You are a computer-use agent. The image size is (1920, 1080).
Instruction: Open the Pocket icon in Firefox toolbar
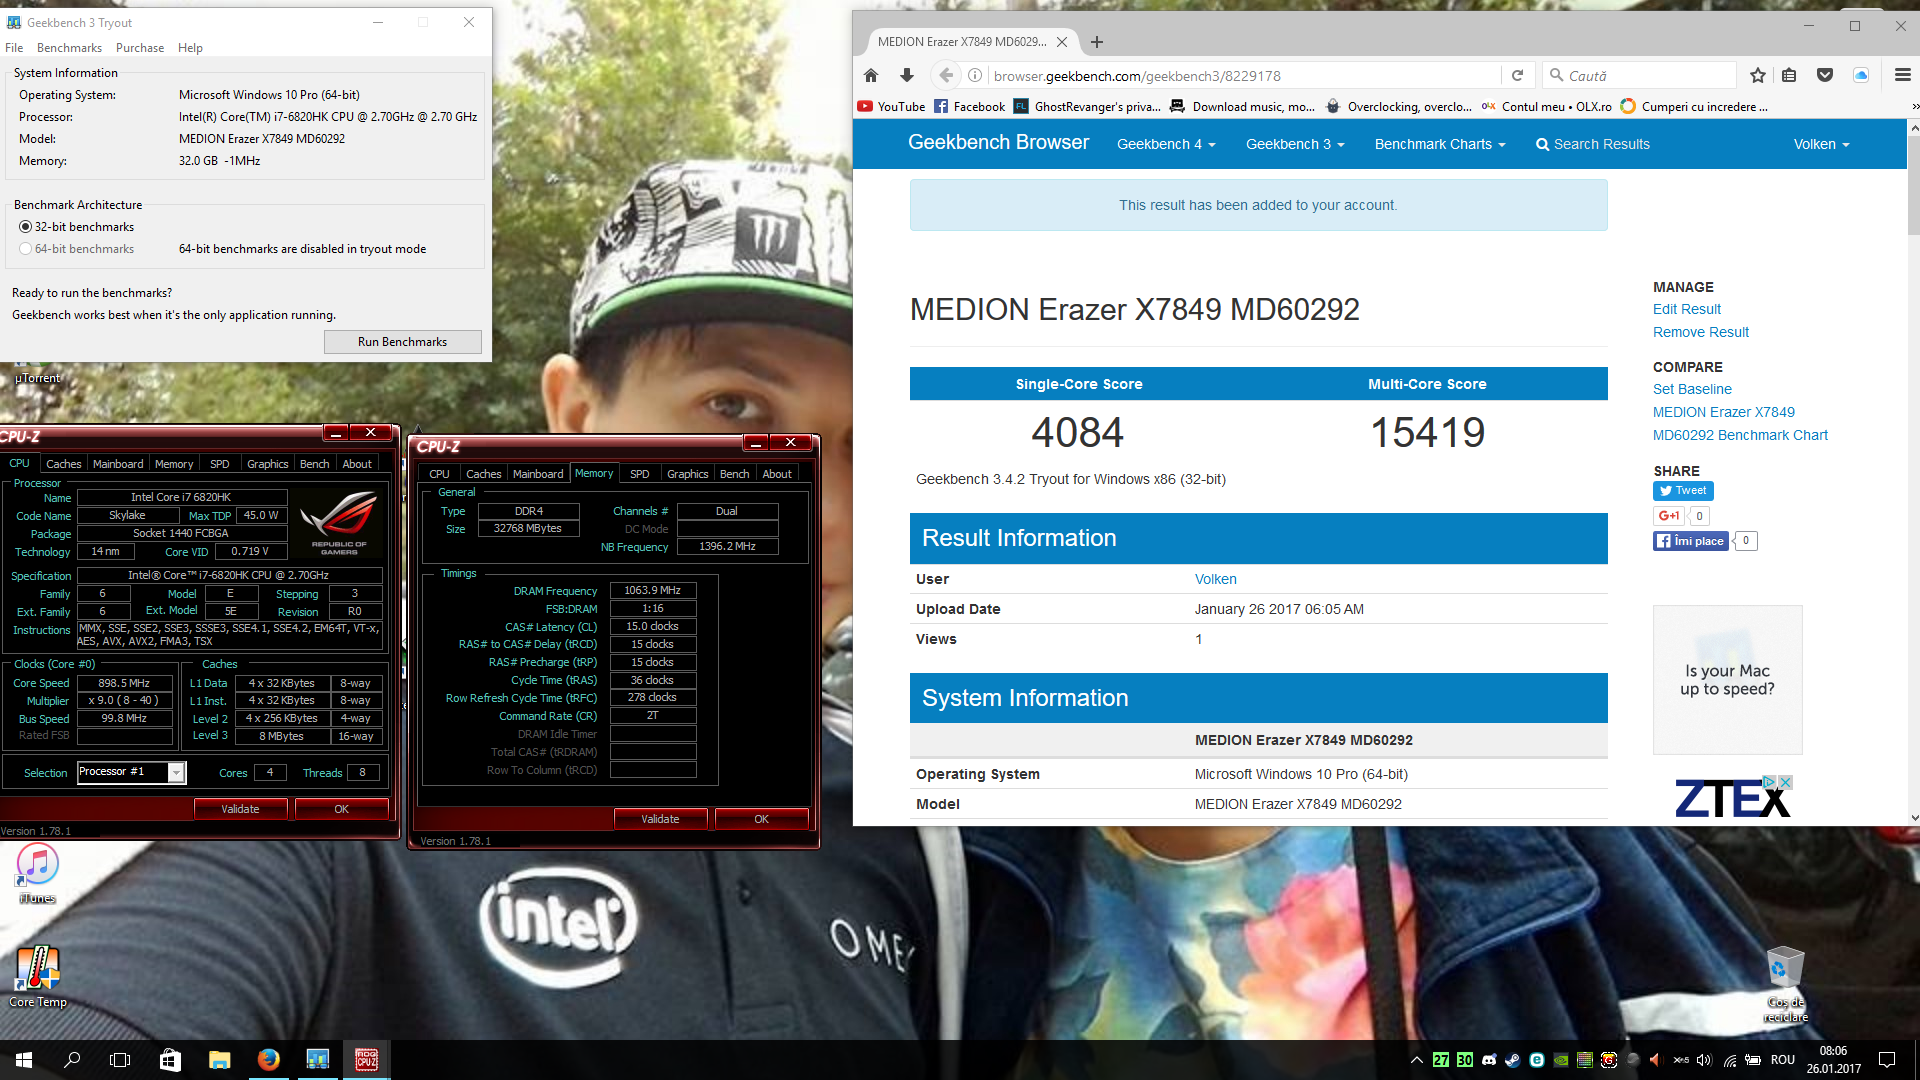tap(1825, 75)
